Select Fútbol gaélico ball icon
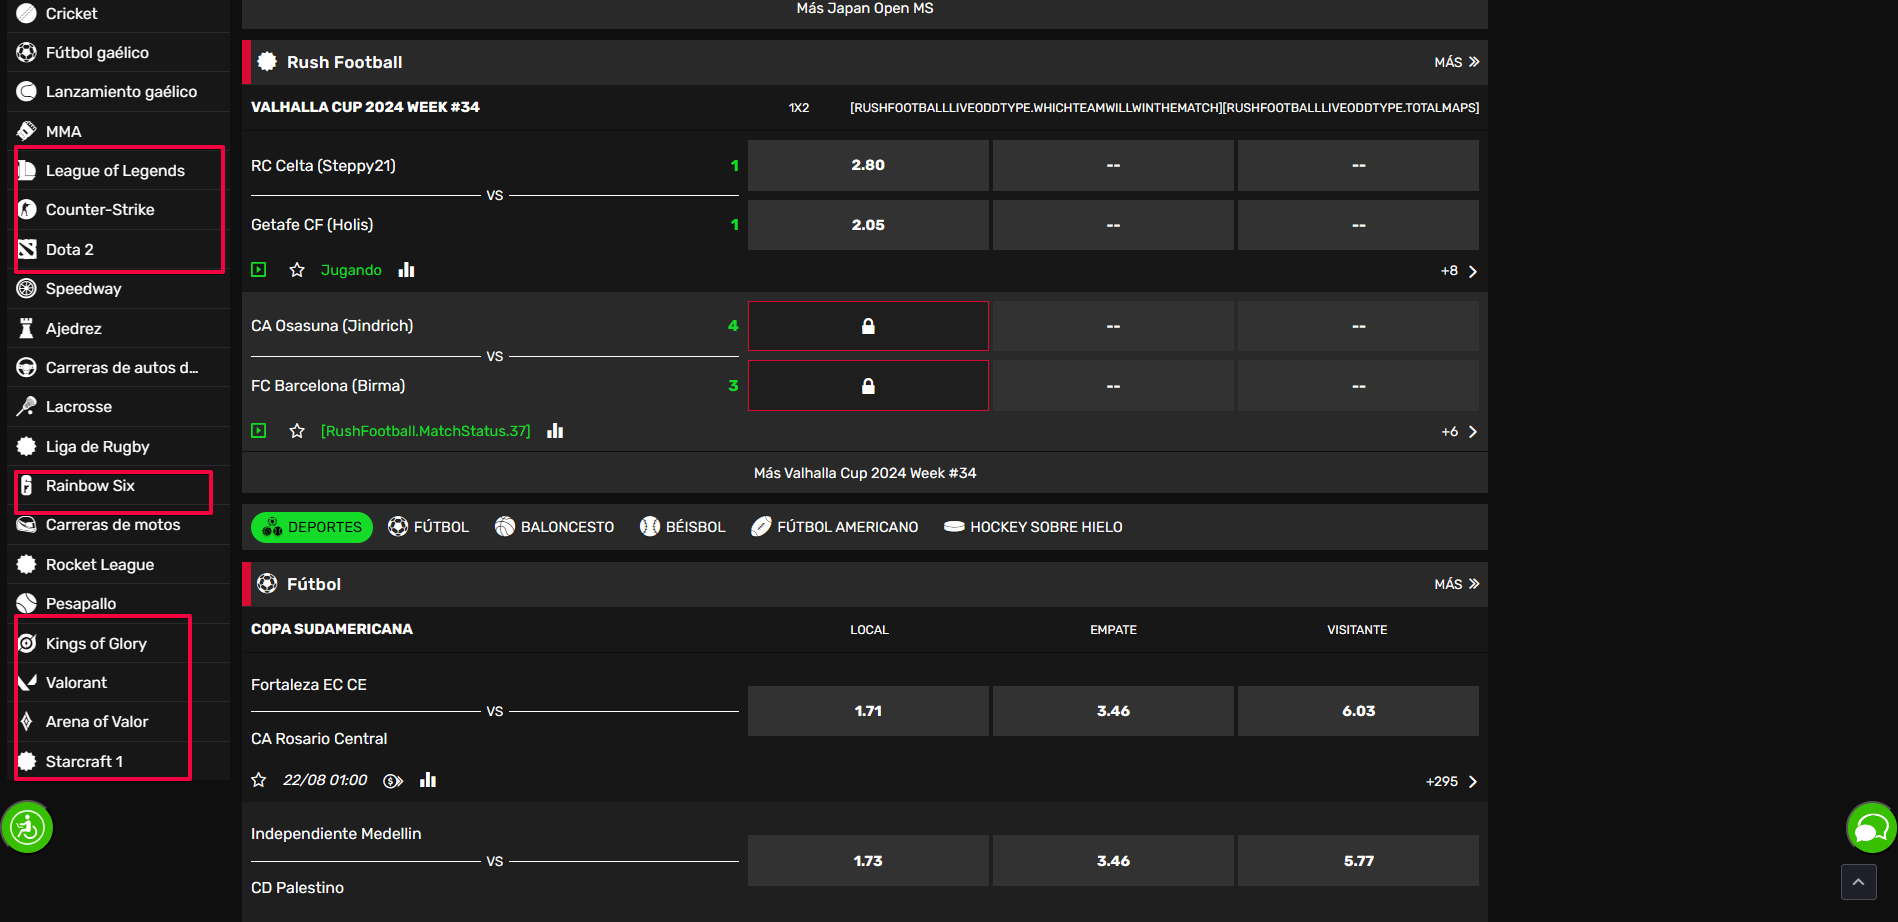Viewport: 1898px width, 922px height. [x=27, y=52]
